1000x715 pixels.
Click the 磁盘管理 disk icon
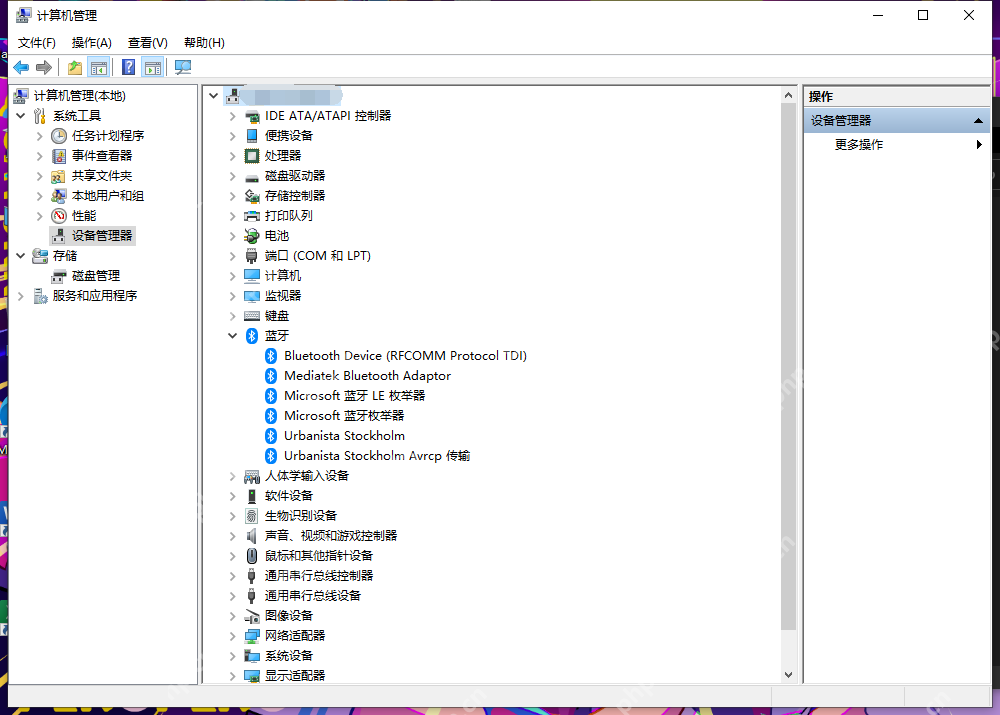[x=59, y=276]
